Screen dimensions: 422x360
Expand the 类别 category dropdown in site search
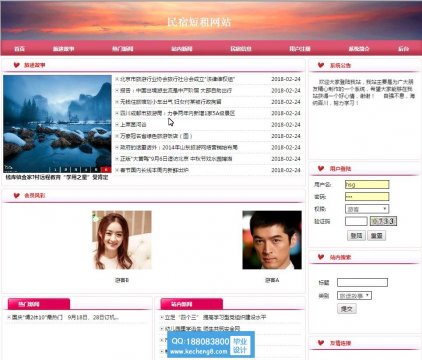pos(354,295)
